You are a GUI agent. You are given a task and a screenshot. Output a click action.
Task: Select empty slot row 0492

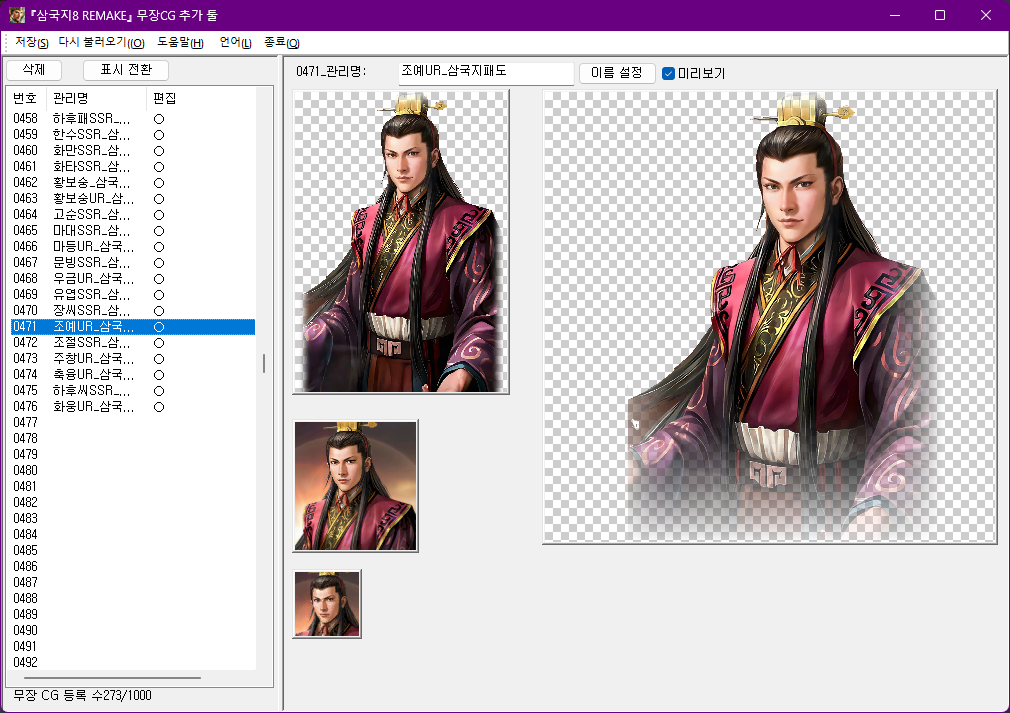tap(133, 662)
